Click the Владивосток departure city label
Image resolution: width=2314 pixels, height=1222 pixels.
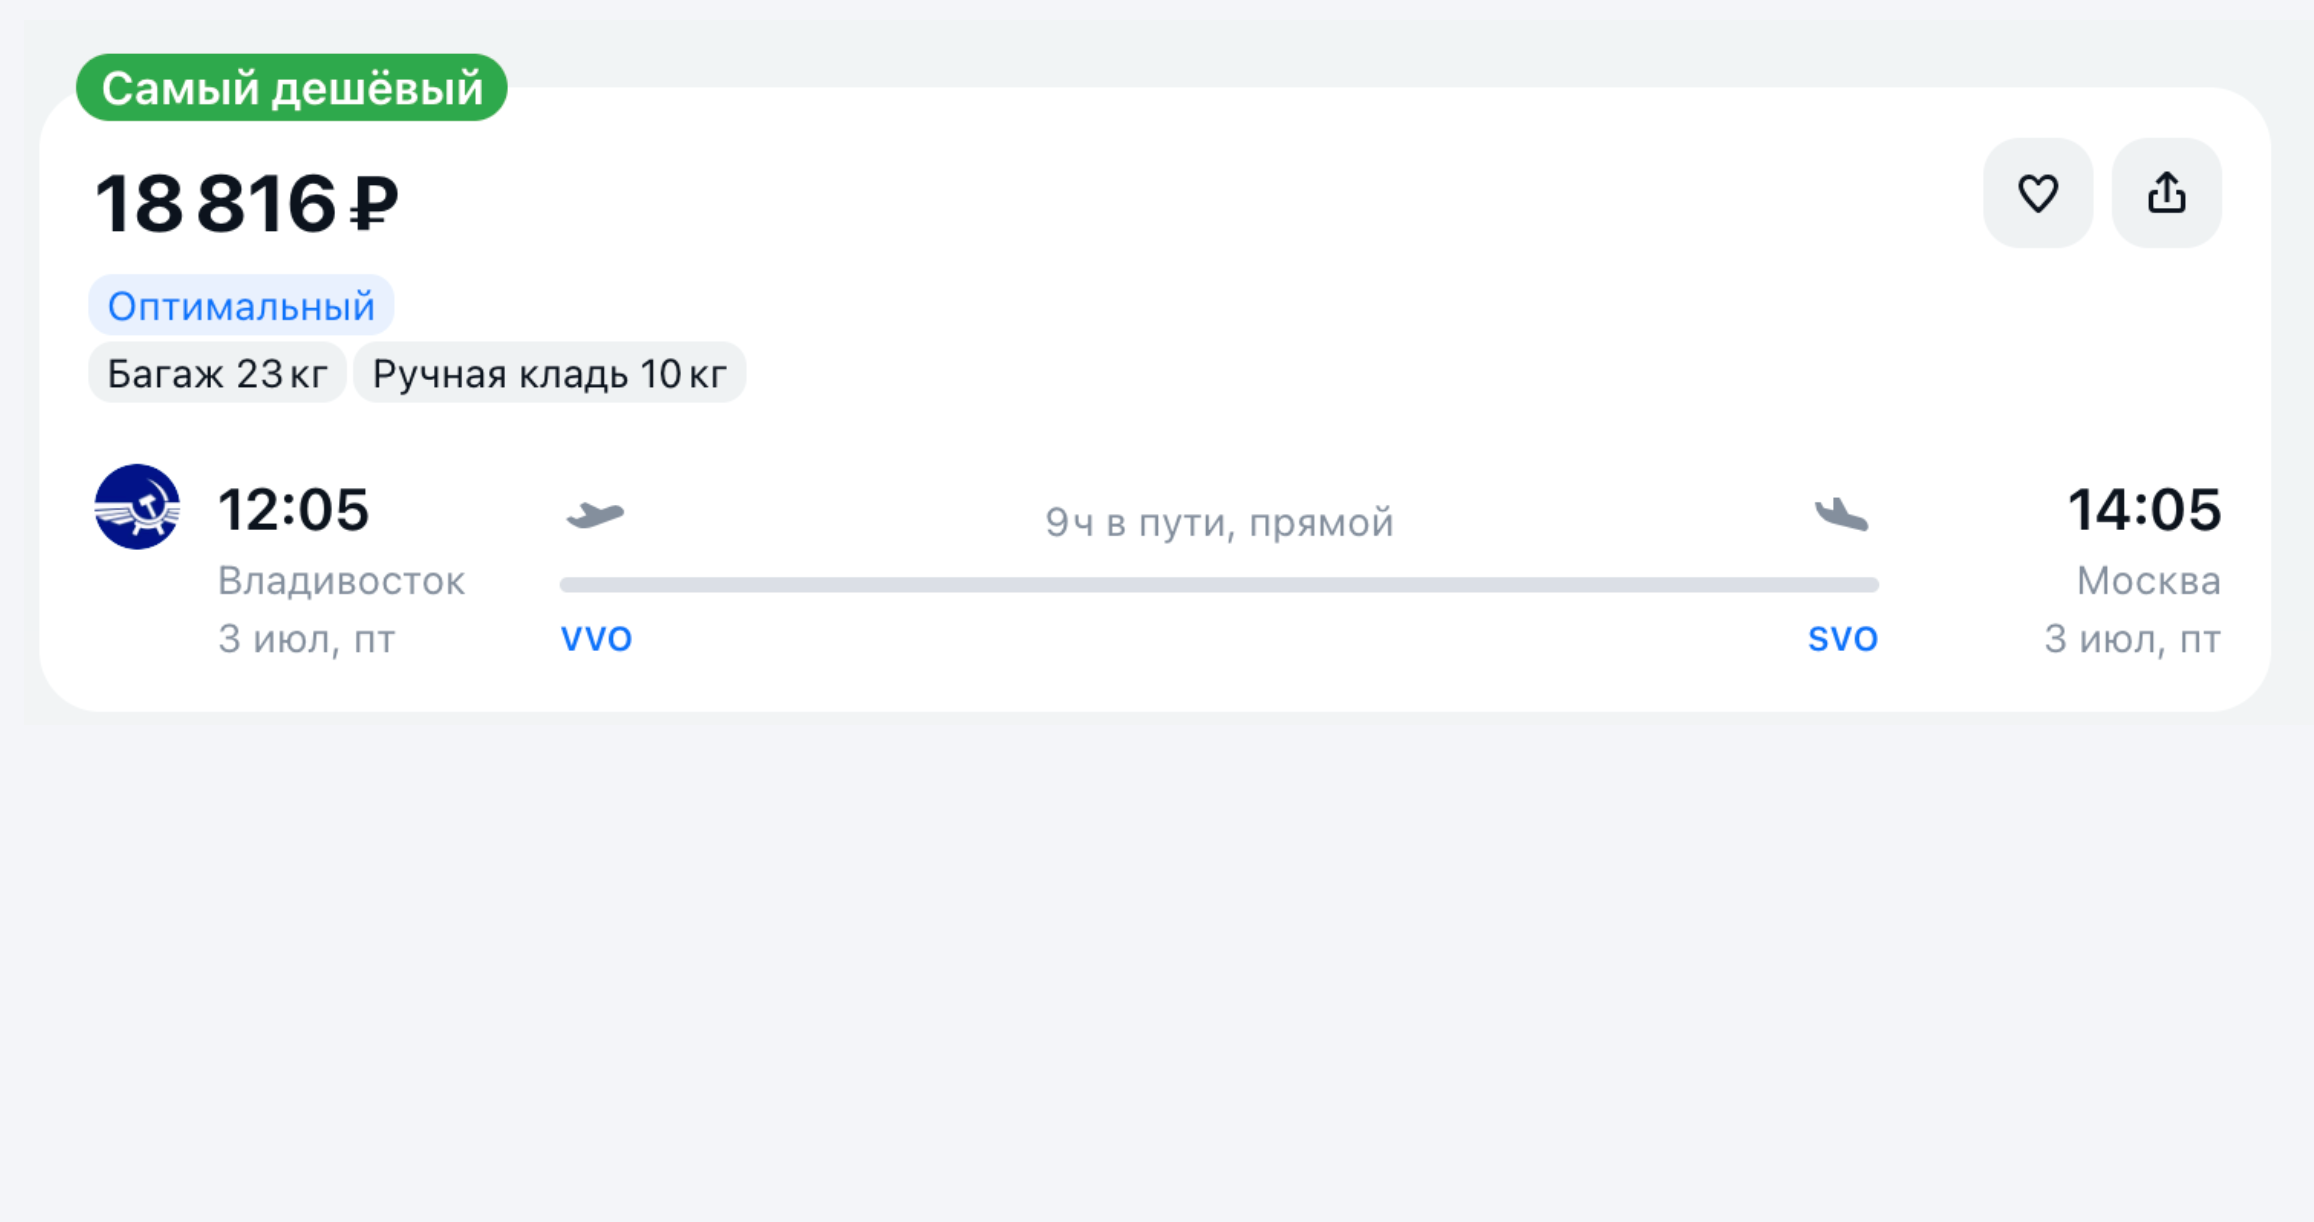pos(341,581)
